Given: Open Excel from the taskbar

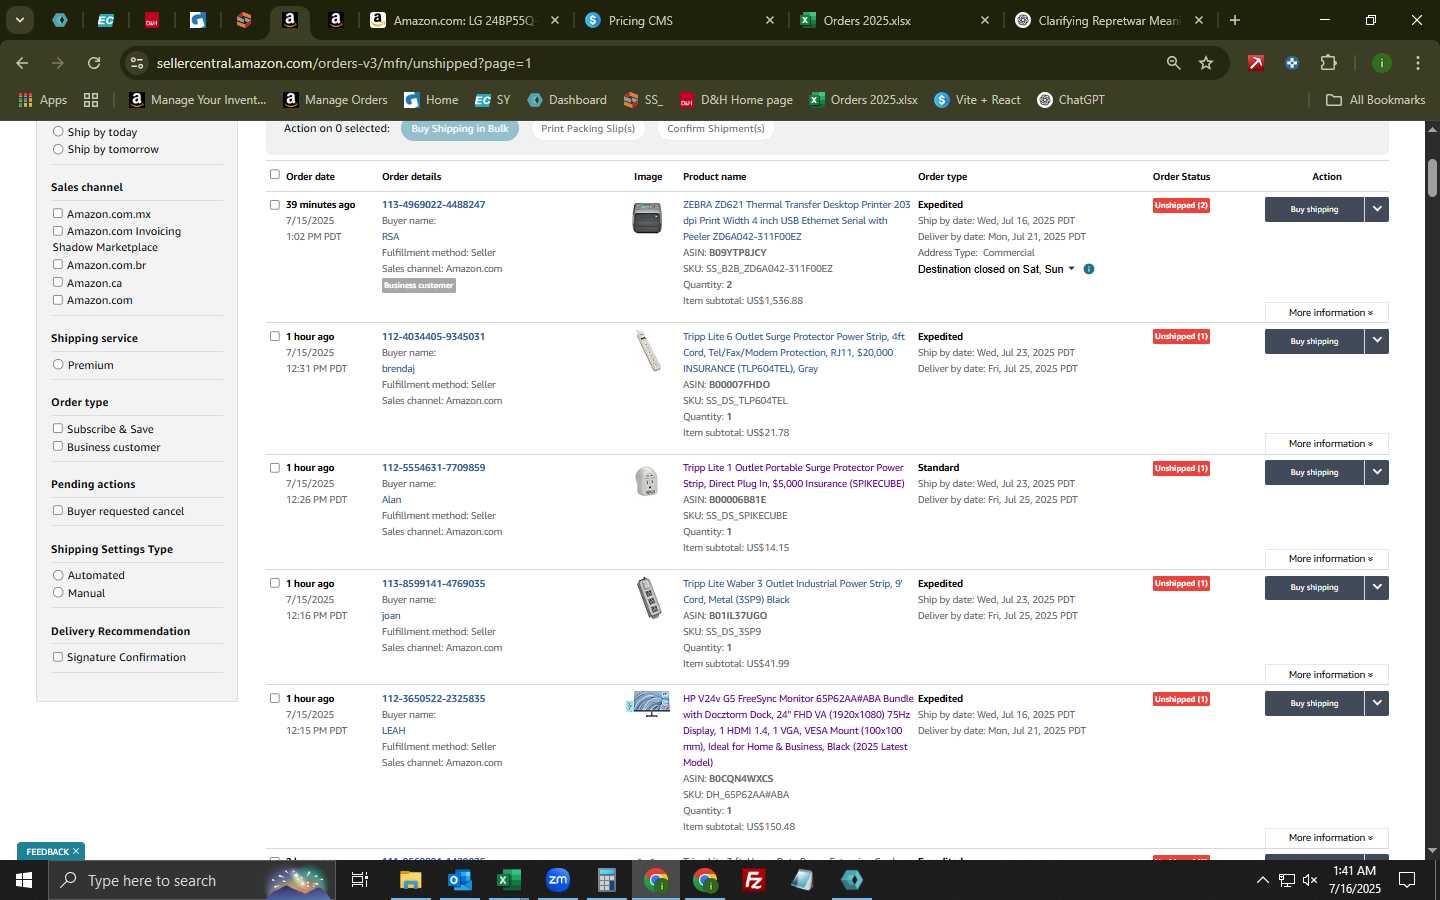Looking at the screenshot, I should click(508, 880).
